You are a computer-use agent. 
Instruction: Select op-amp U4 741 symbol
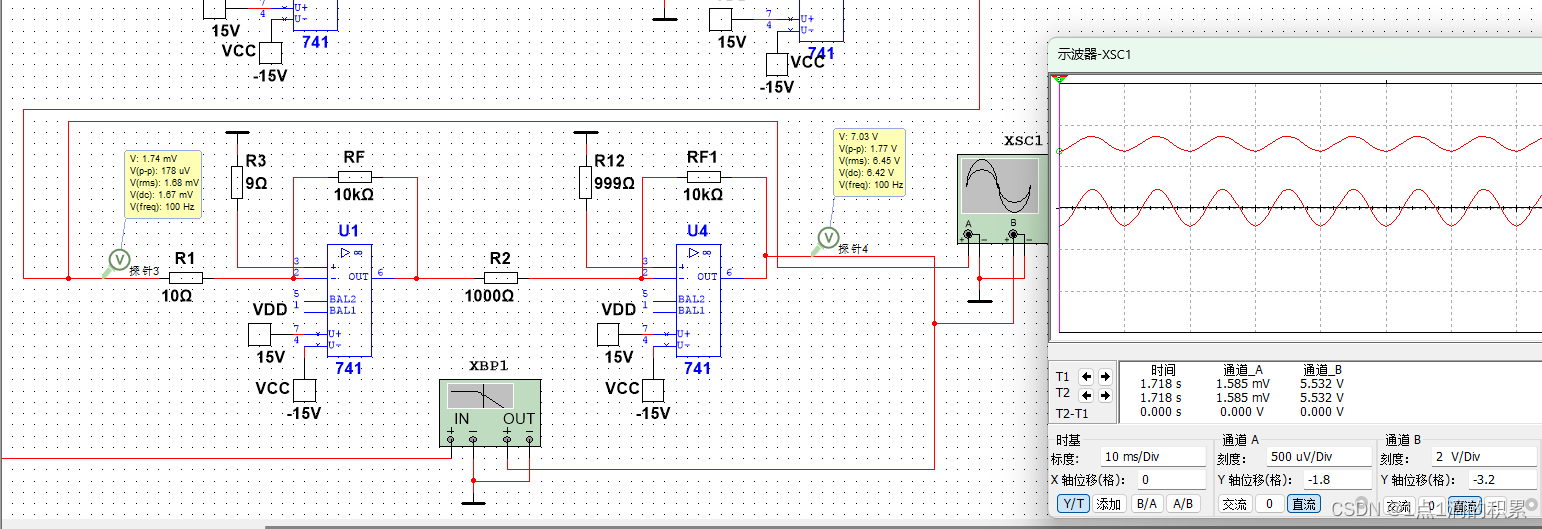[697, 300]
